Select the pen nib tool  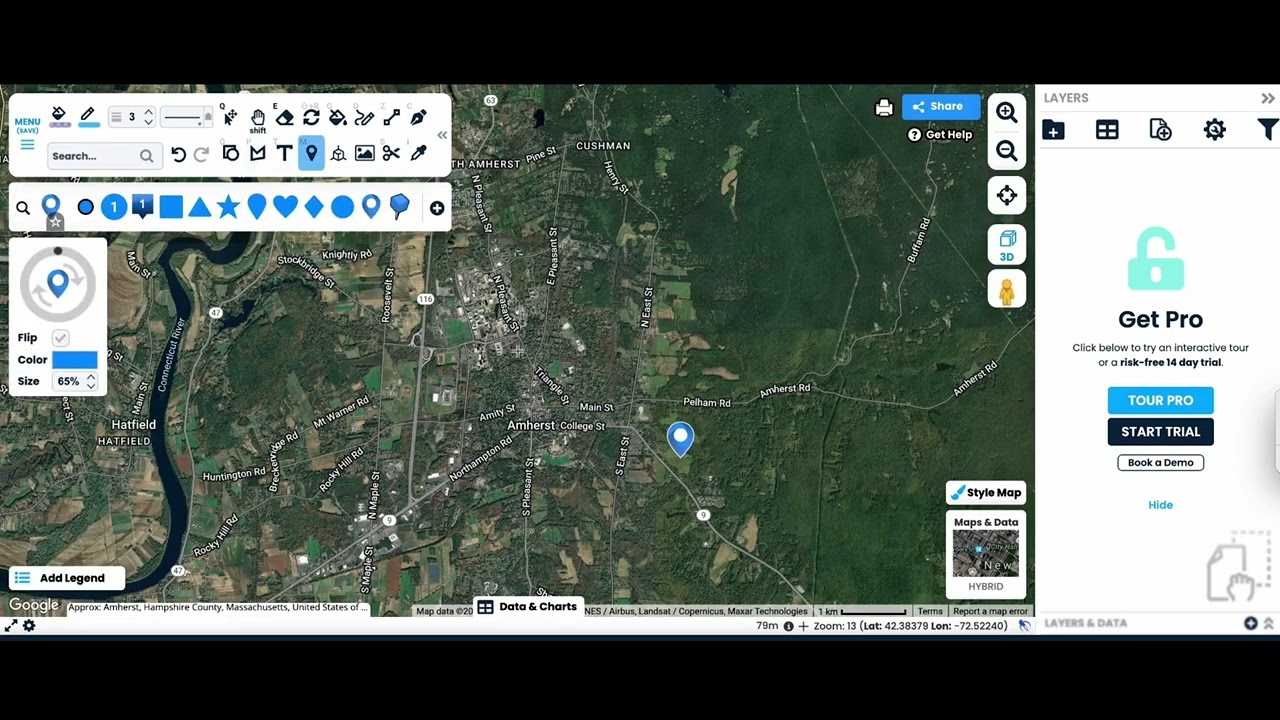(x=418, y=117)
